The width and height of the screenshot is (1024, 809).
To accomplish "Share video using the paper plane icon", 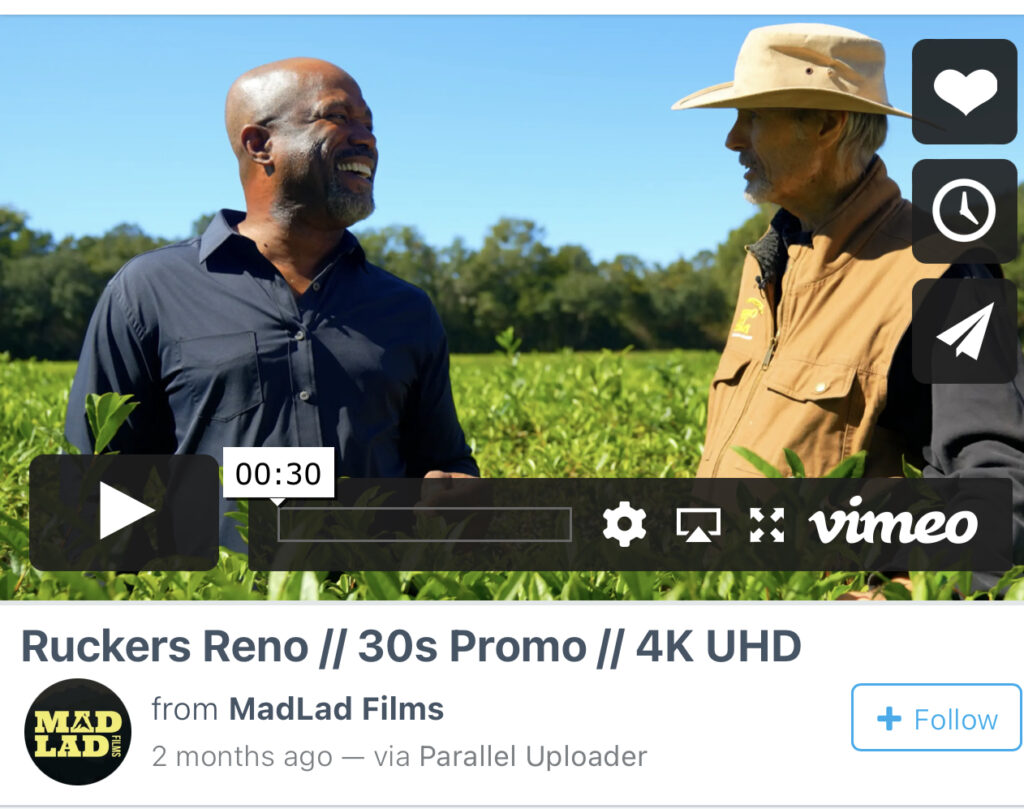I will click(965, 331).
